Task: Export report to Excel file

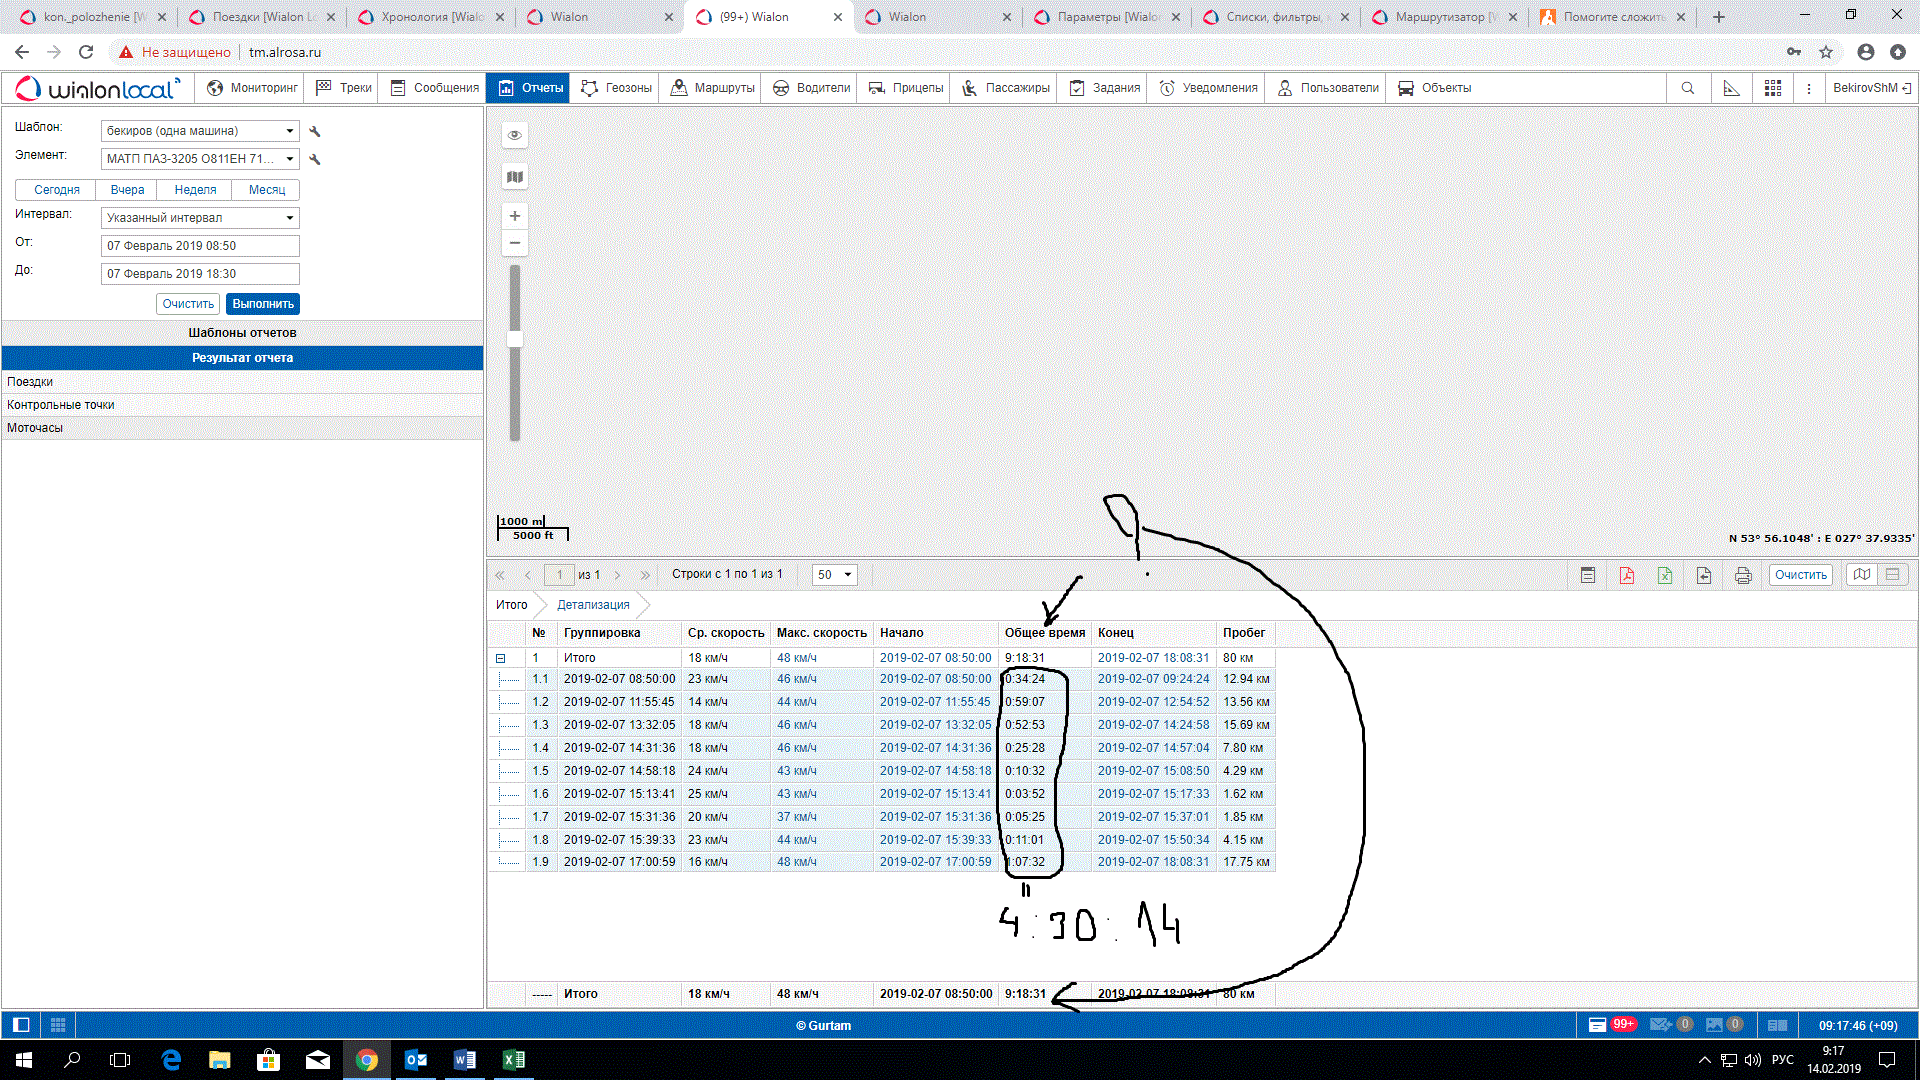Action: (1665, 575)
